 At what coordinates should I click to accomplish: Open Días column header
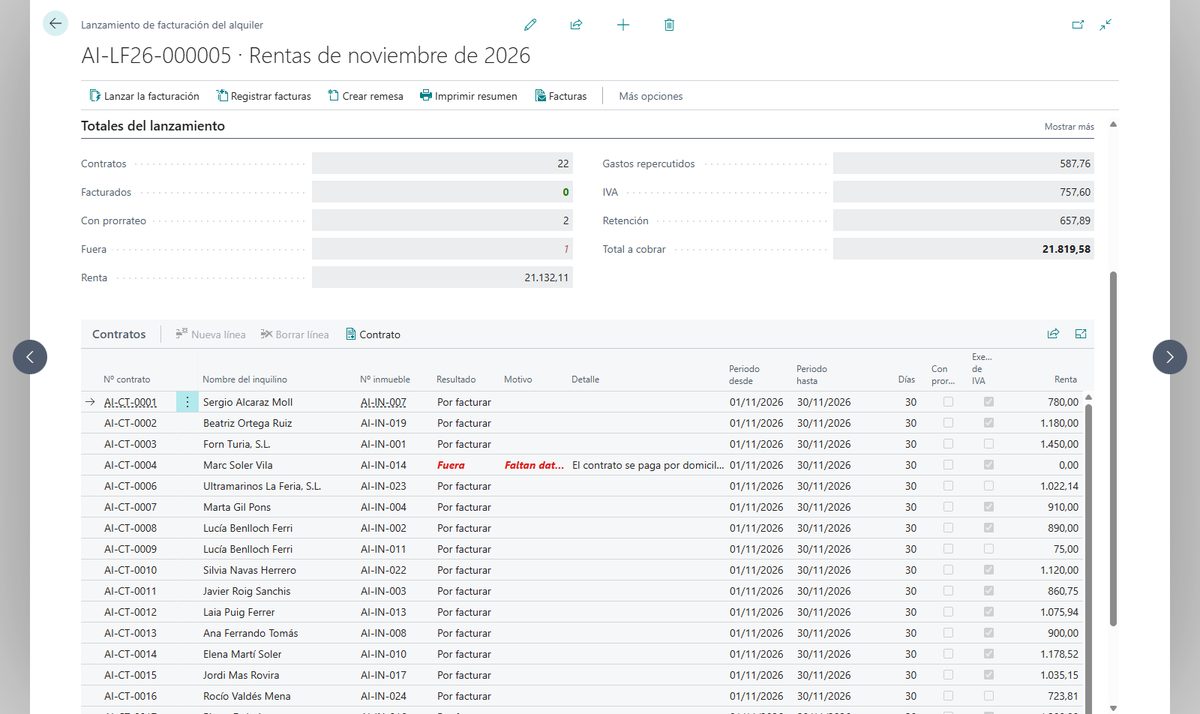click(906, 380)
